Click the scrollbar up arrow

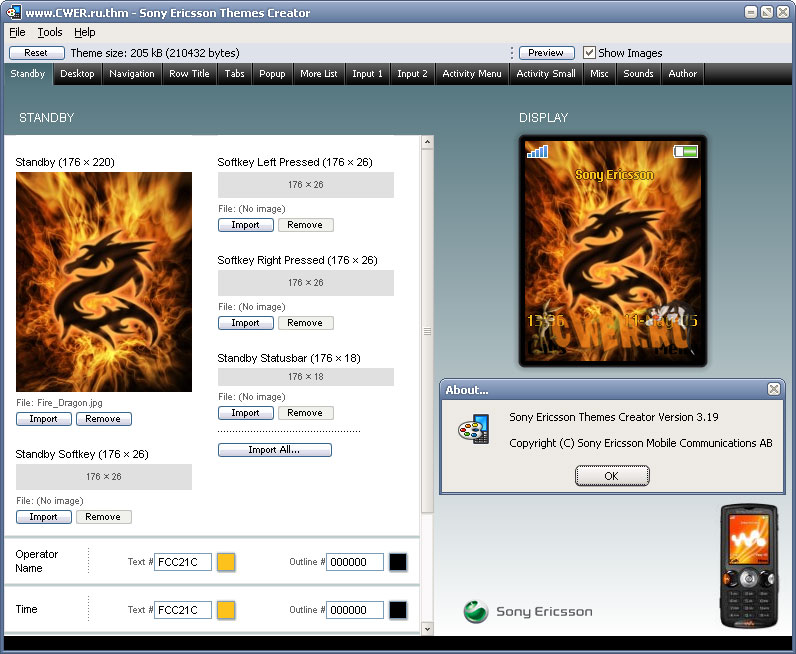pyautogui.click(x=427, y=142)
